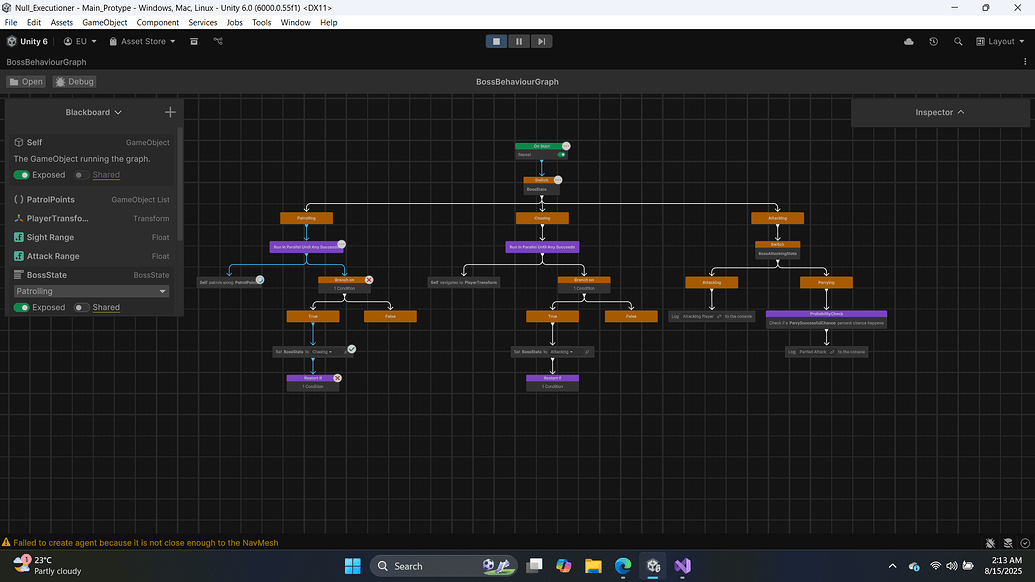The image size is (1035, 582).
Task: Click the Unity Cloud icon in the toolbar
Action: pos(908,41)
